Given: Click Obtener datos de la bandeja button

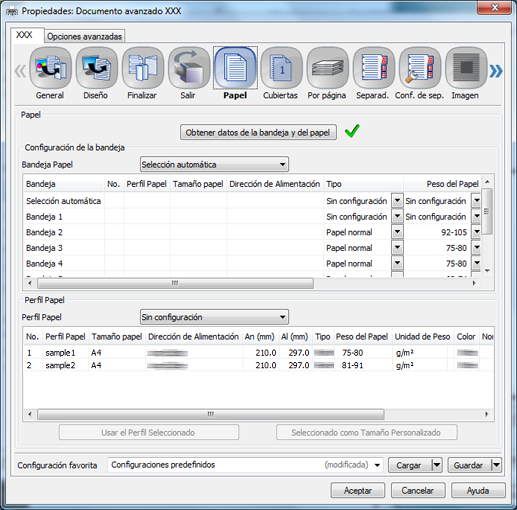Looking at the screenshot, I should click(x=258, y=132).
